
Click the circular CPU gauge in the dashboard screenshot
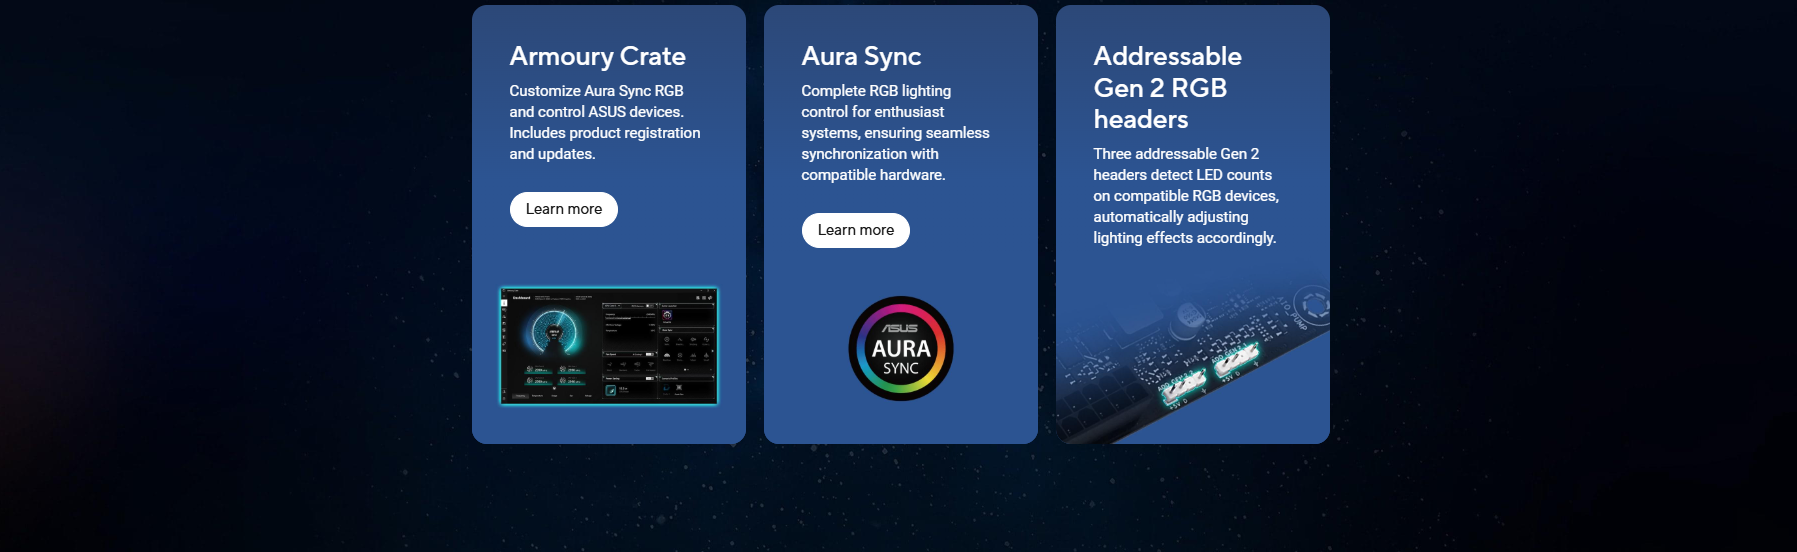[555, 333]
